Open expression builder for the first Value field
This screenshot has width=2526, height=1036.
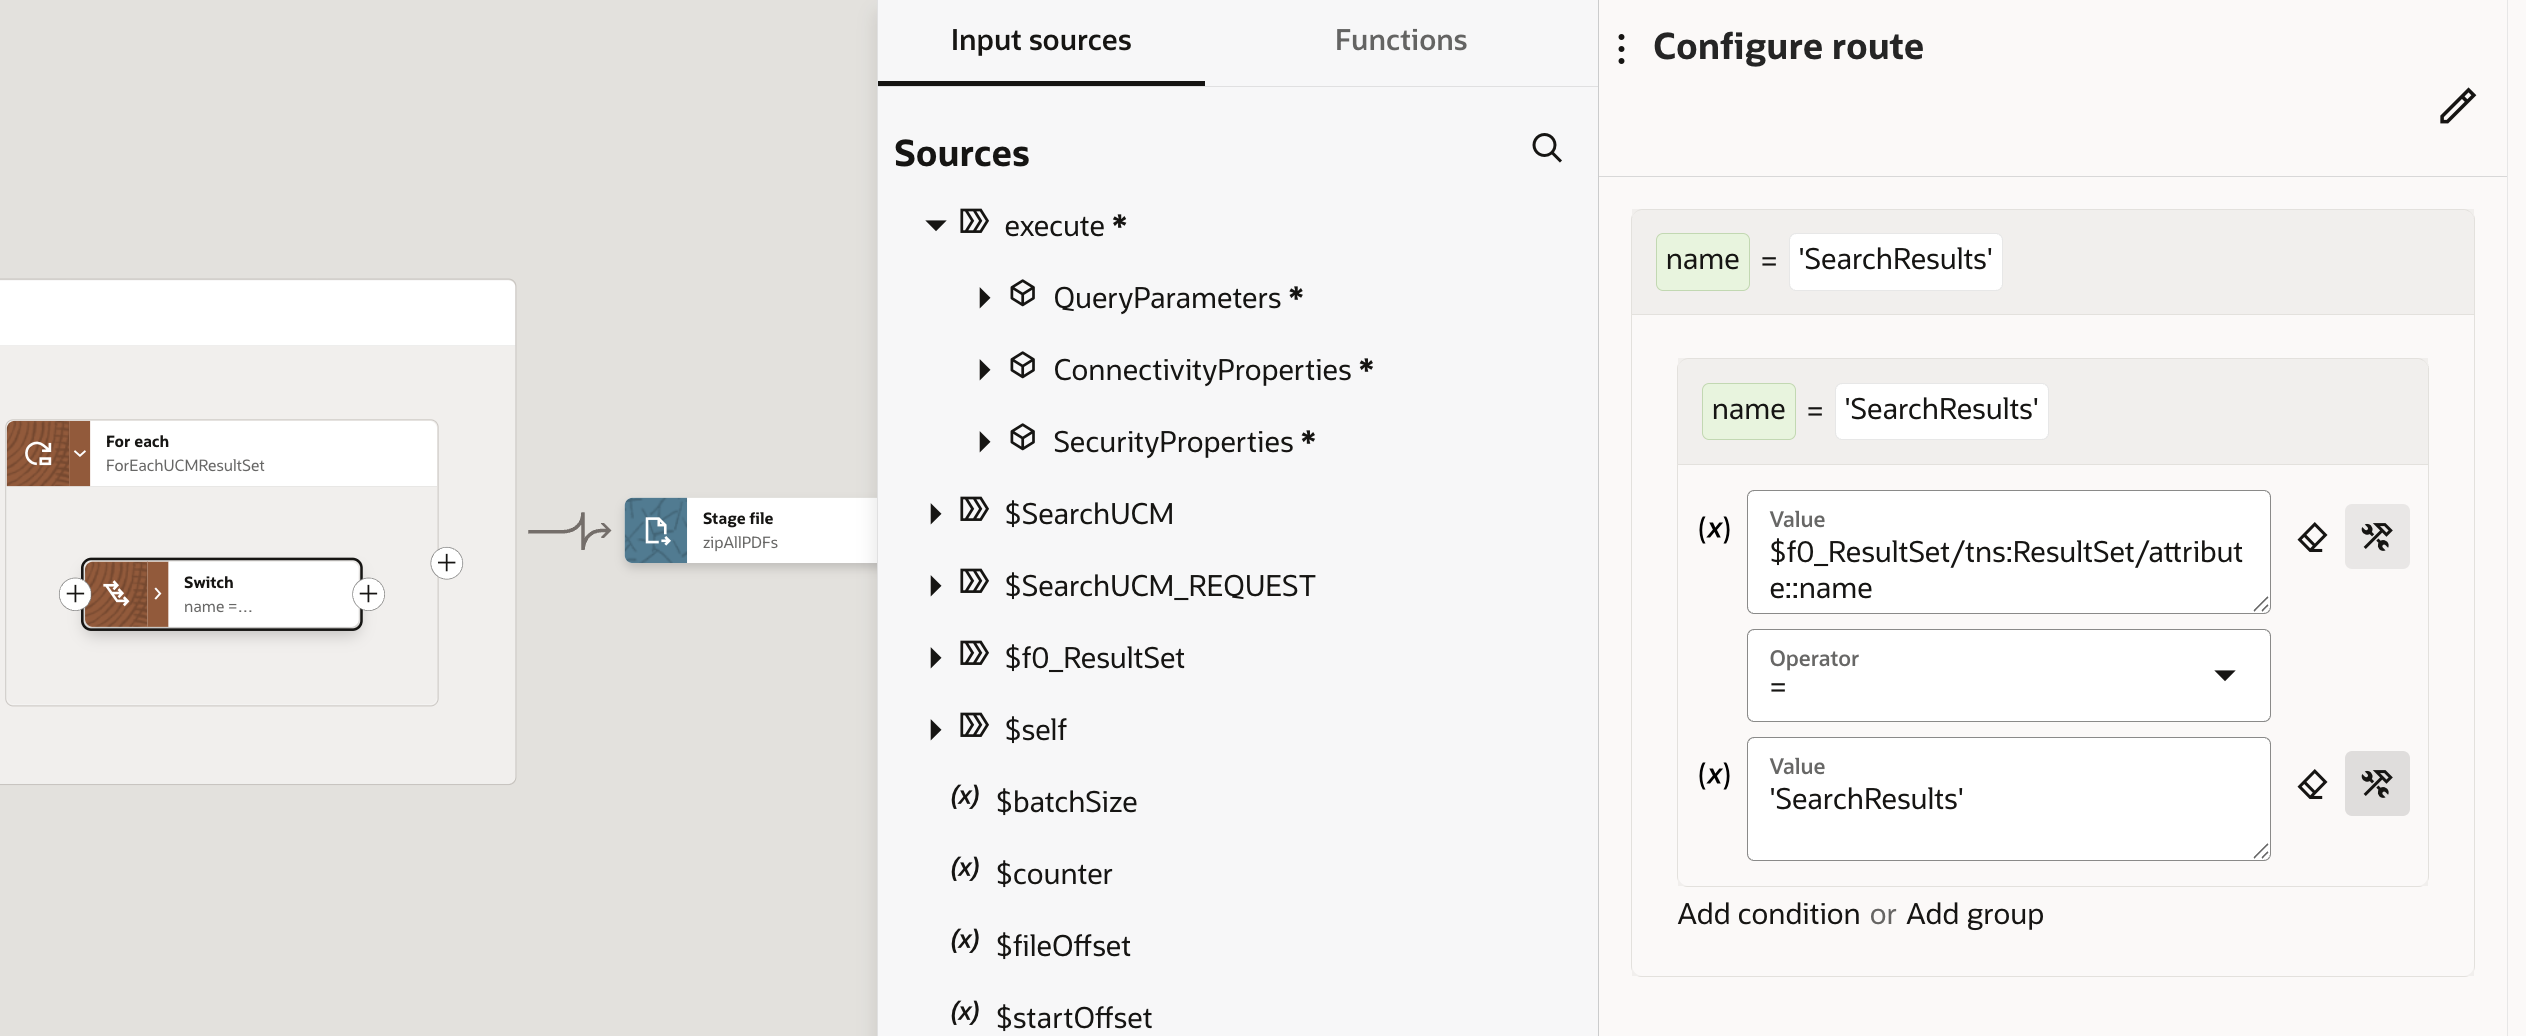click(2377, 536)
